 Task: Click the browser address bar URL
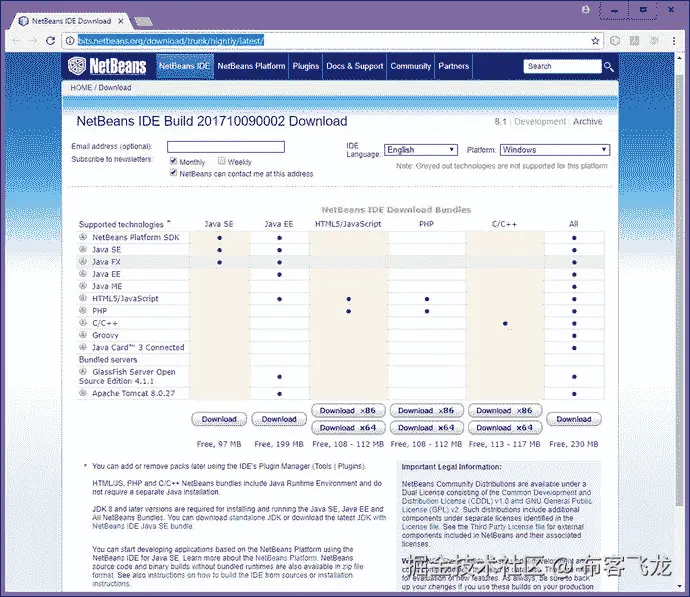pos(171,41)
